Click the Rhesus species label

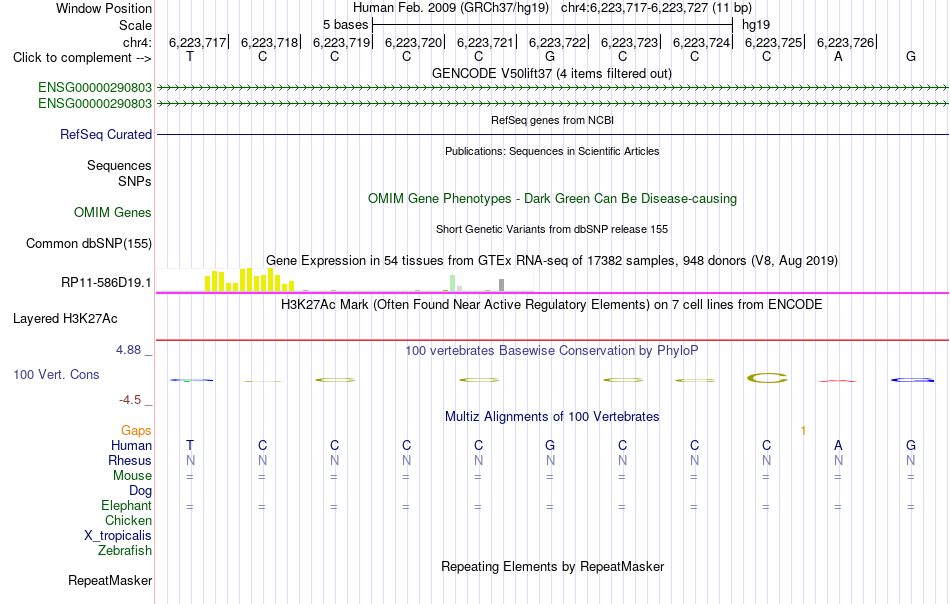point(130,460)
